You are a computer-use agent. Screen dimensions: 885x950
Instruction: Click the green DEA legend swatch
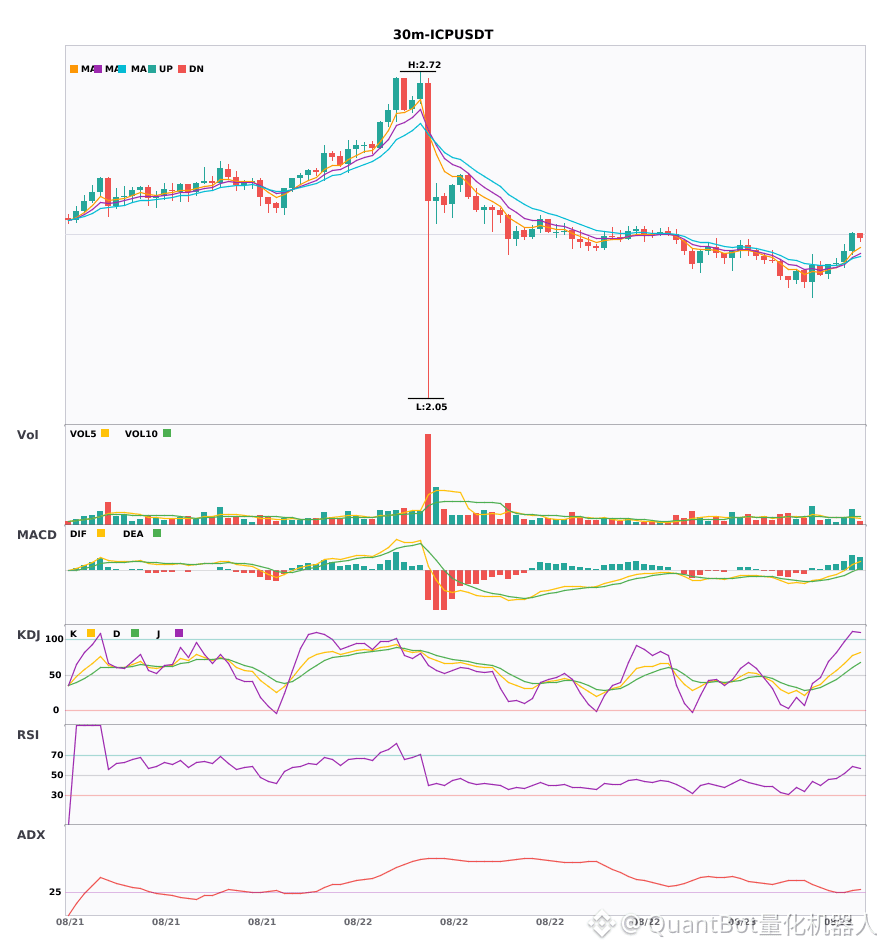(x=157, y=533)
